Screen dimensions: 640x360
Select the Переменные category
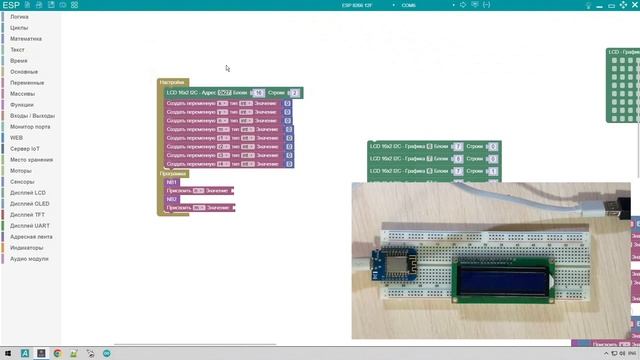click(x=27, y=83)
